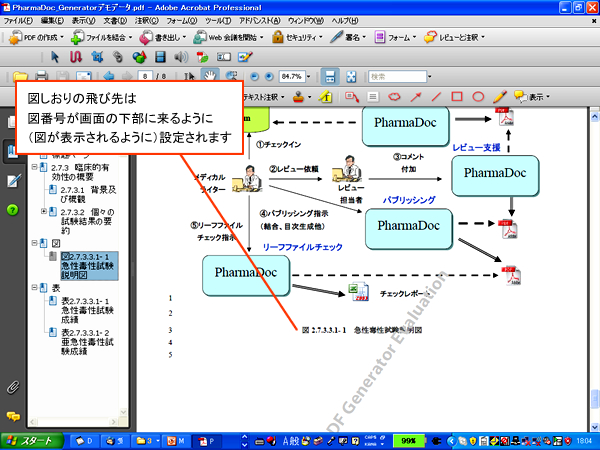Image resolution: width=600 pixels, height=450 pixels.
Task: Open the フォーム(O) menu
Action: coord(182,21)
